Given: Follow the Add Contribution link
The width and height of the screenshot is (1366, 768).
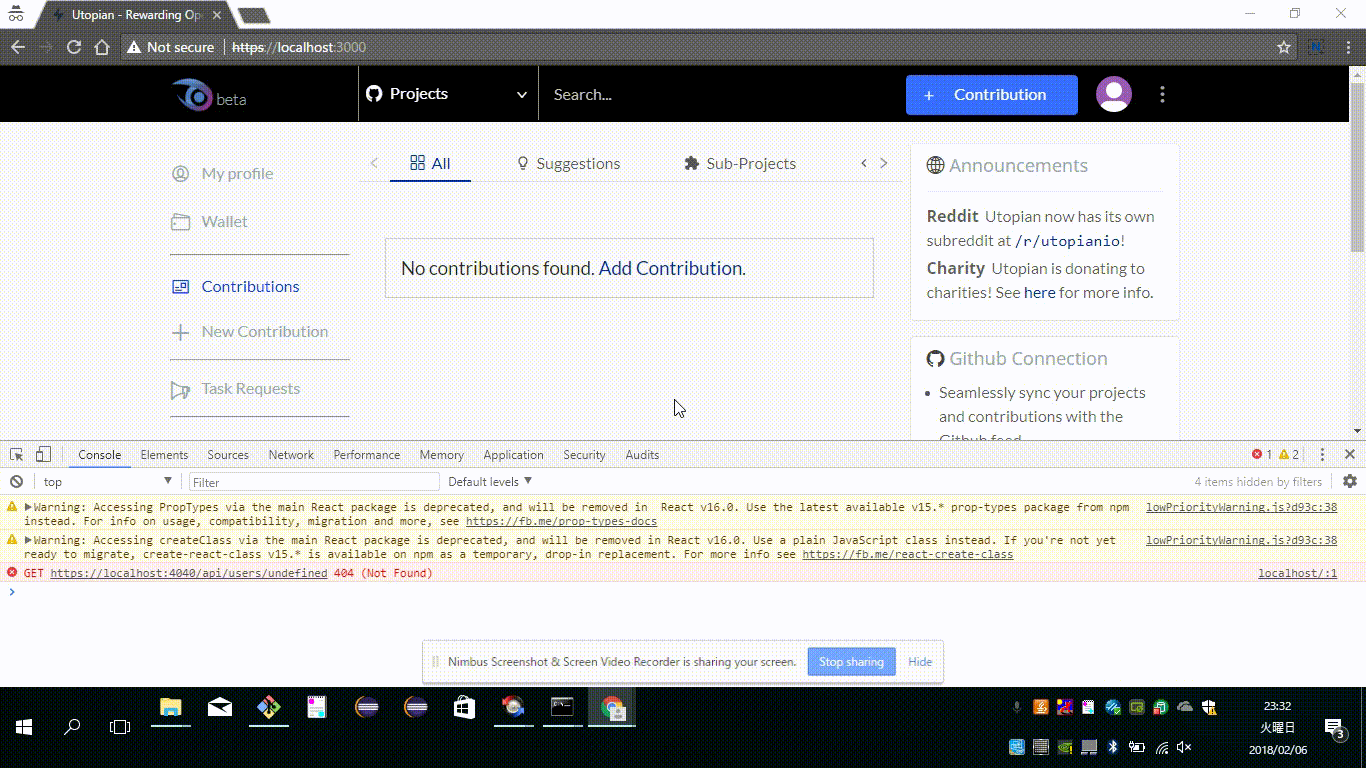Looking at the screenshot, I should click(672, 268).
